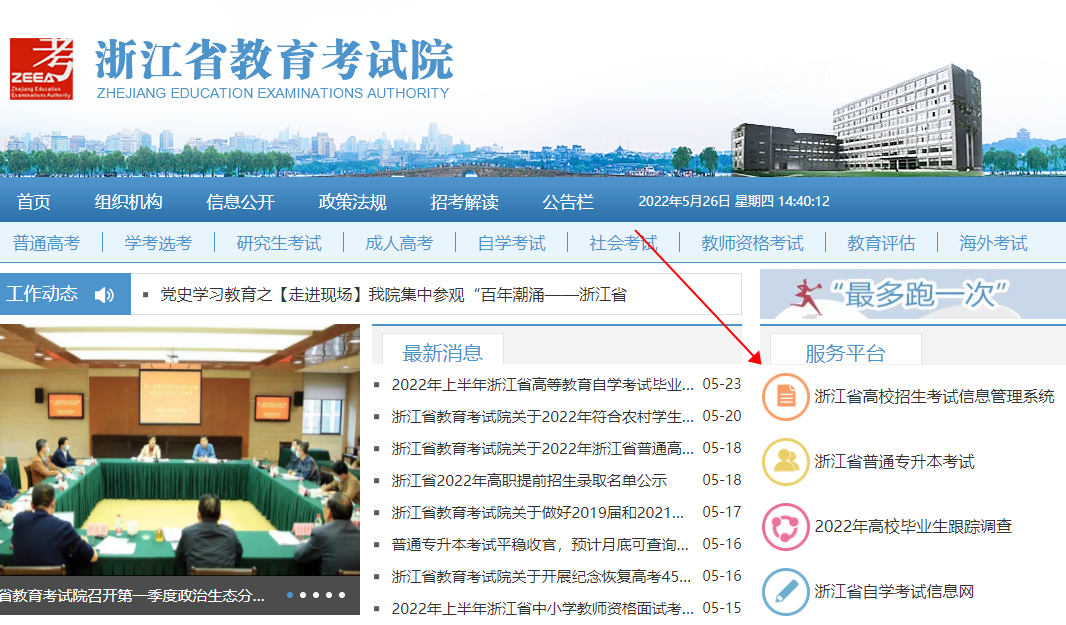Open 浙江省高校招生考试信息管理系统 link
Image resolution: width=1066 pixels, height=625 pixels.
coord(934,396)
